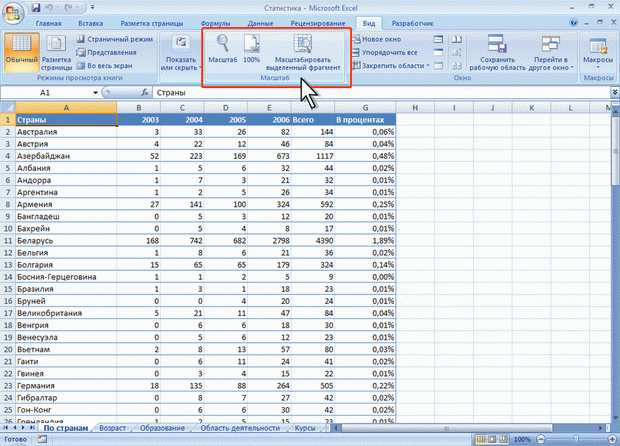Click Упорядочить все windows
This screenshot has width=620, height=446.
385,52
